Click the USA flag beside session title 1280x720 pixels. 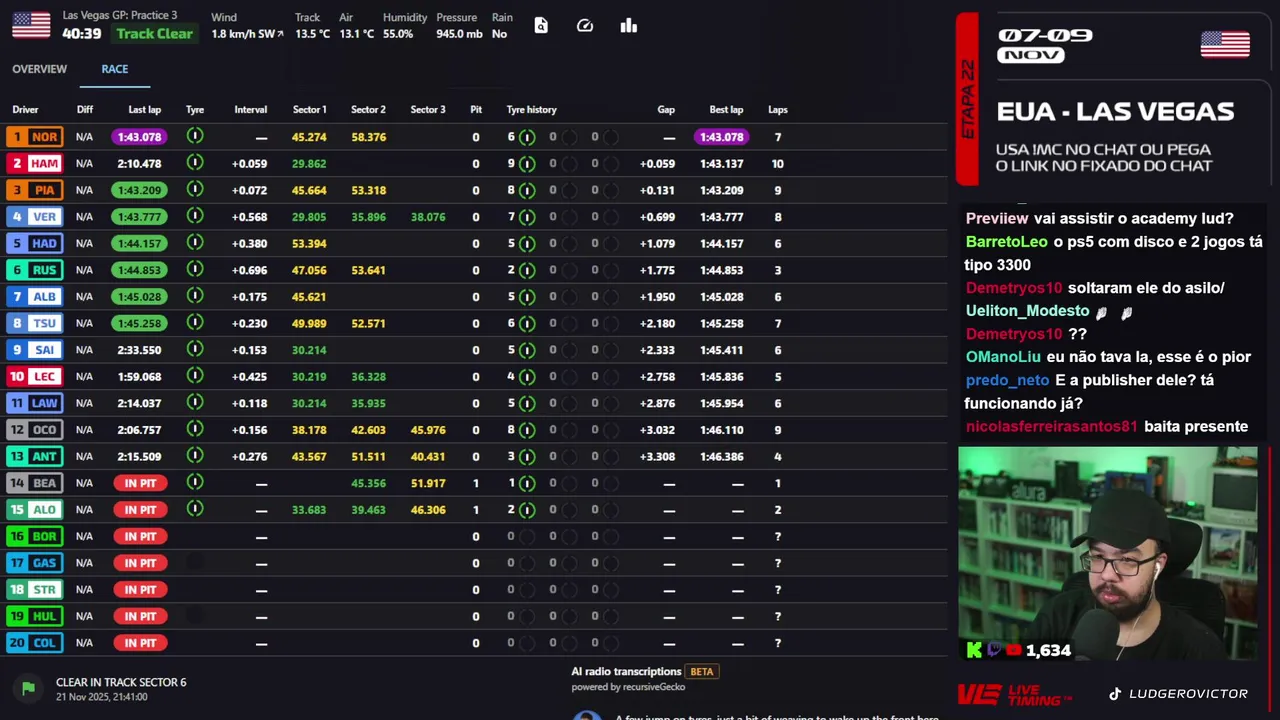coord(31,25)
